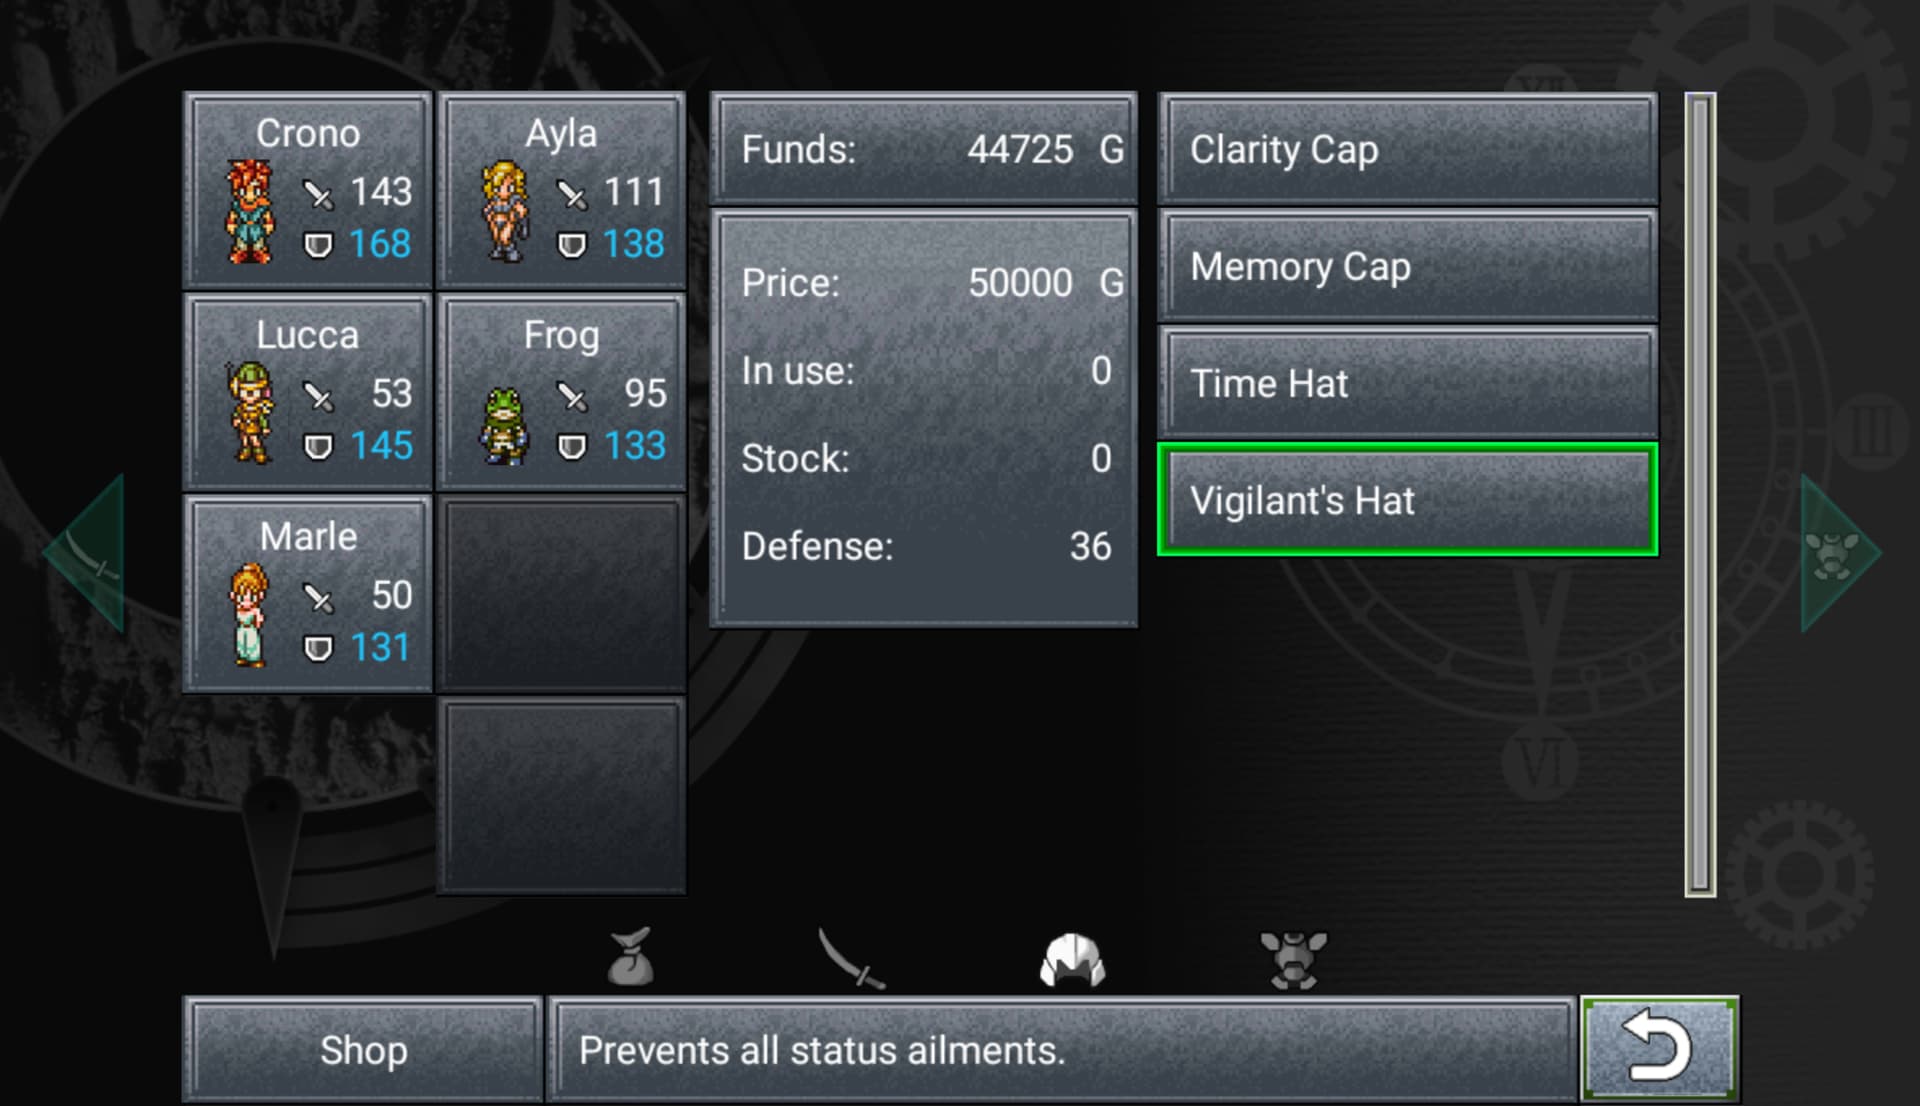1920x1106 pixels.
Task: Select the Marle character panel
Action: coord(308,594)
